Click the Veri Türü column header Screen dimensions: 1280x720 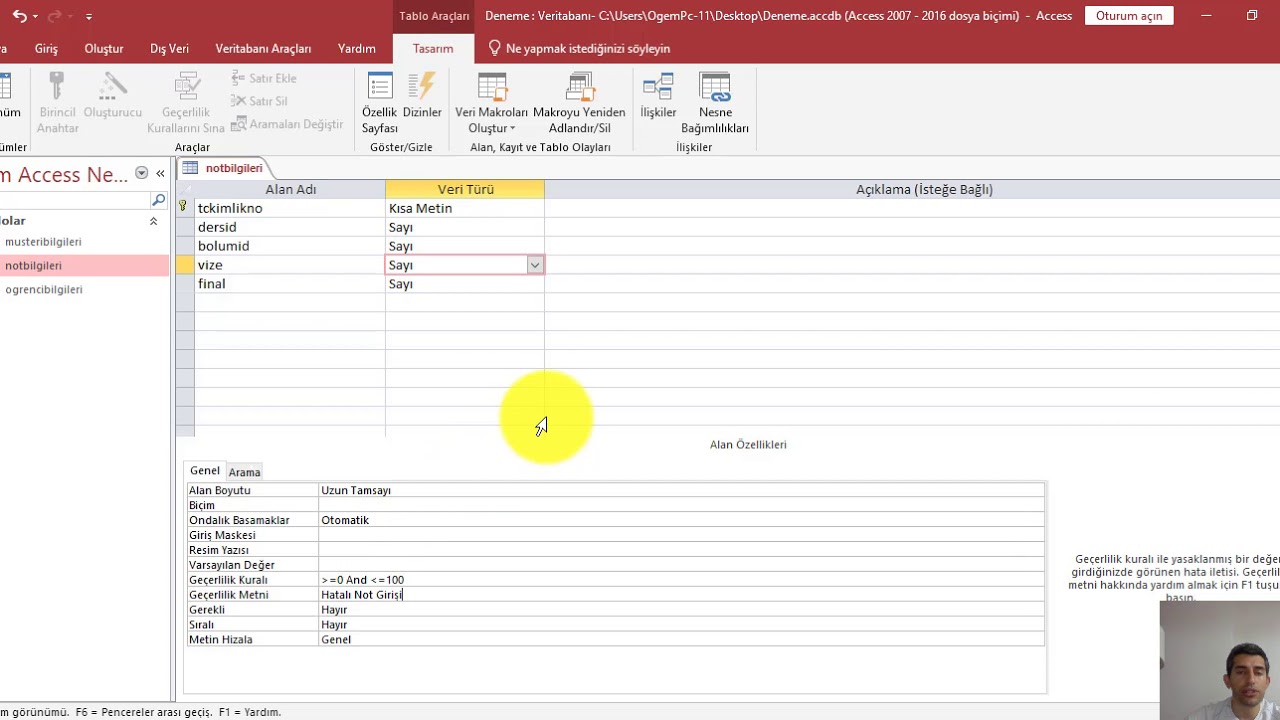click(465, 189)
